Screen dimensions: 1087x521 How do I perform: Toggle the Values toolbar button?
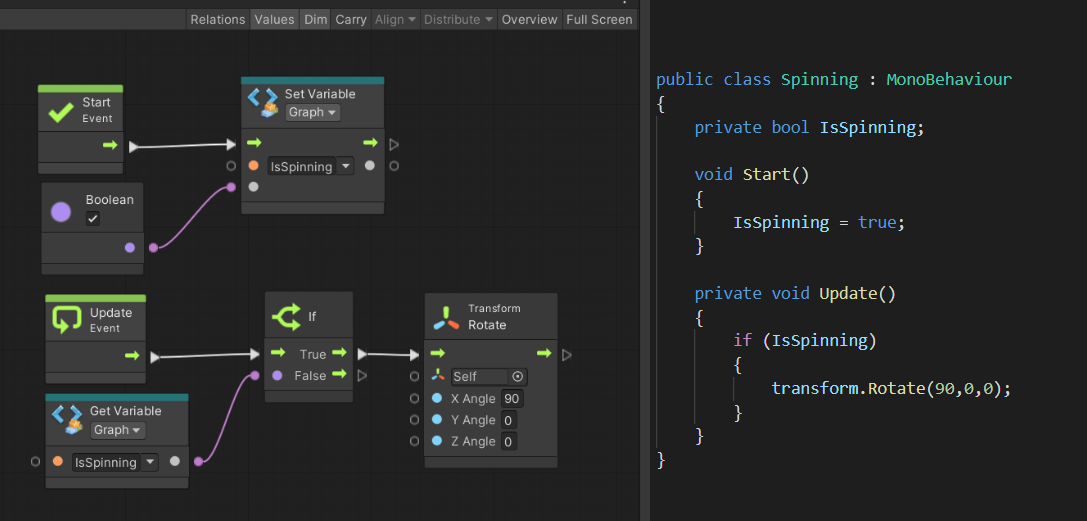click(x=274, y=19)
